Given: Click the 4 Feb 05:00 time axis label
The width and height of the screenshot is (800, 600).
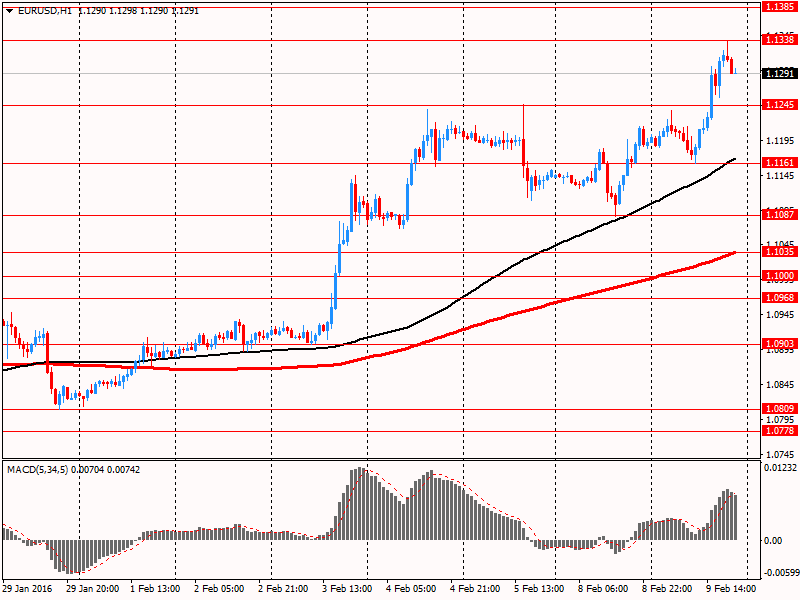Looking at the screenshot, I should 411,588.
